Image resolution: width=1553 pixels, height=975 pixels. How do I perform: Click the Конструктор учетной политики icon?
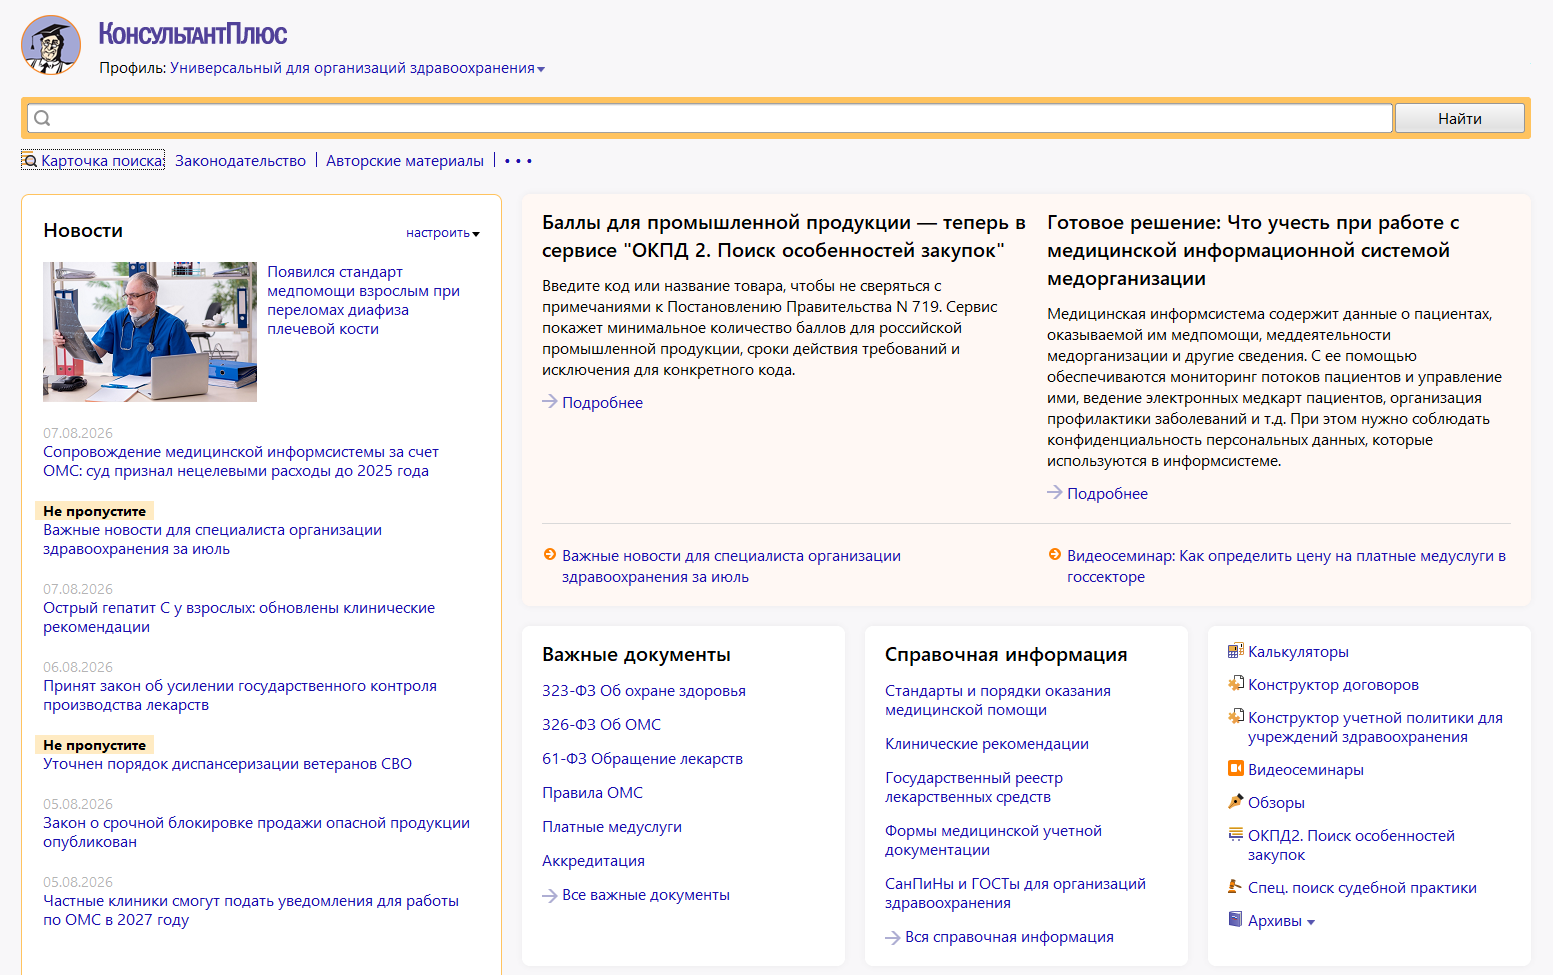(x=1236, y=717)
